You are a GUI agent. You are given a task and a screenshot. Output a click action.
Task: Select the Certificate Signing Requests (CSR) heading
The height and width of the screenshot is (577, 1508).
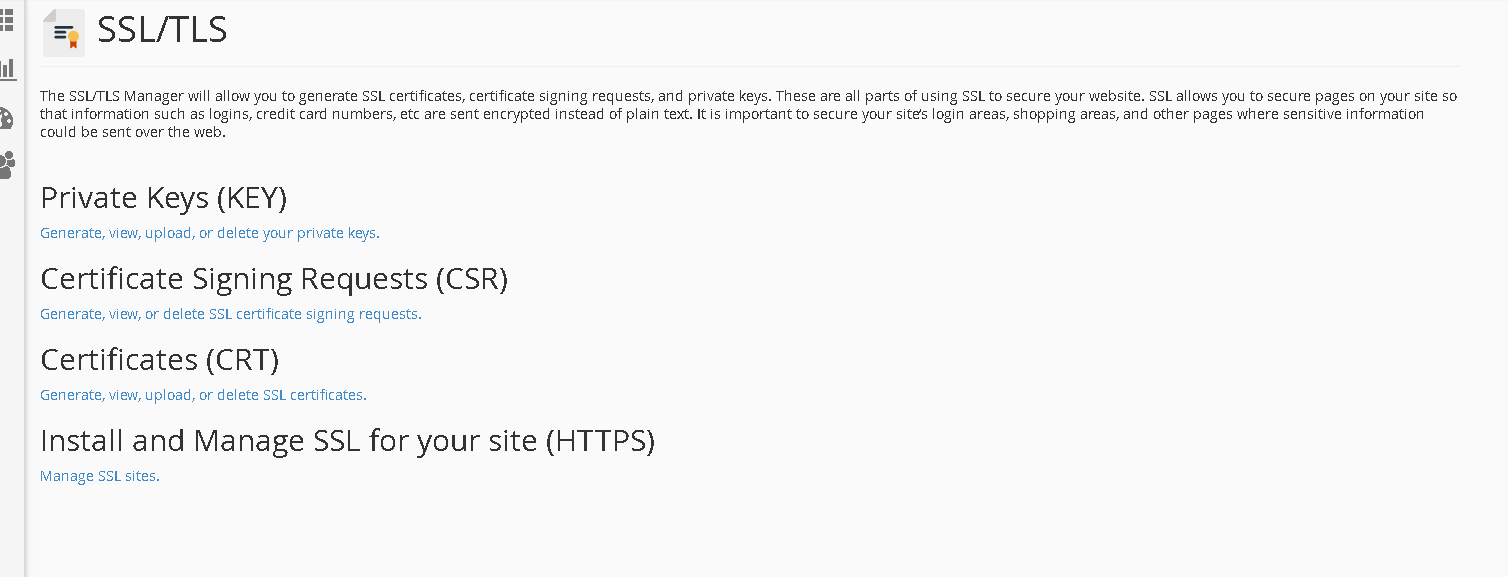click(x=274, y=279)
